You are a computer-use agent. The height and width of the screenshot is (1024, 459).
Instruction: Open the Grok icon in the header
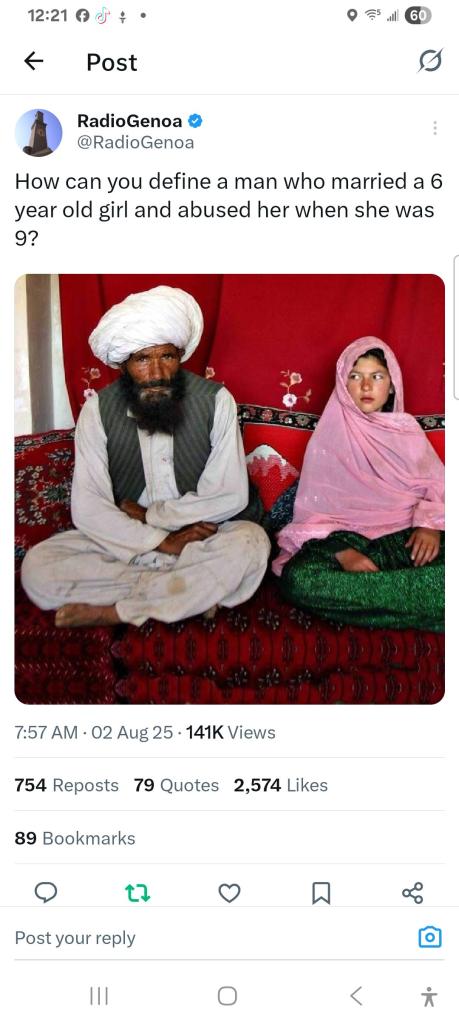click(x=430, y=61)
